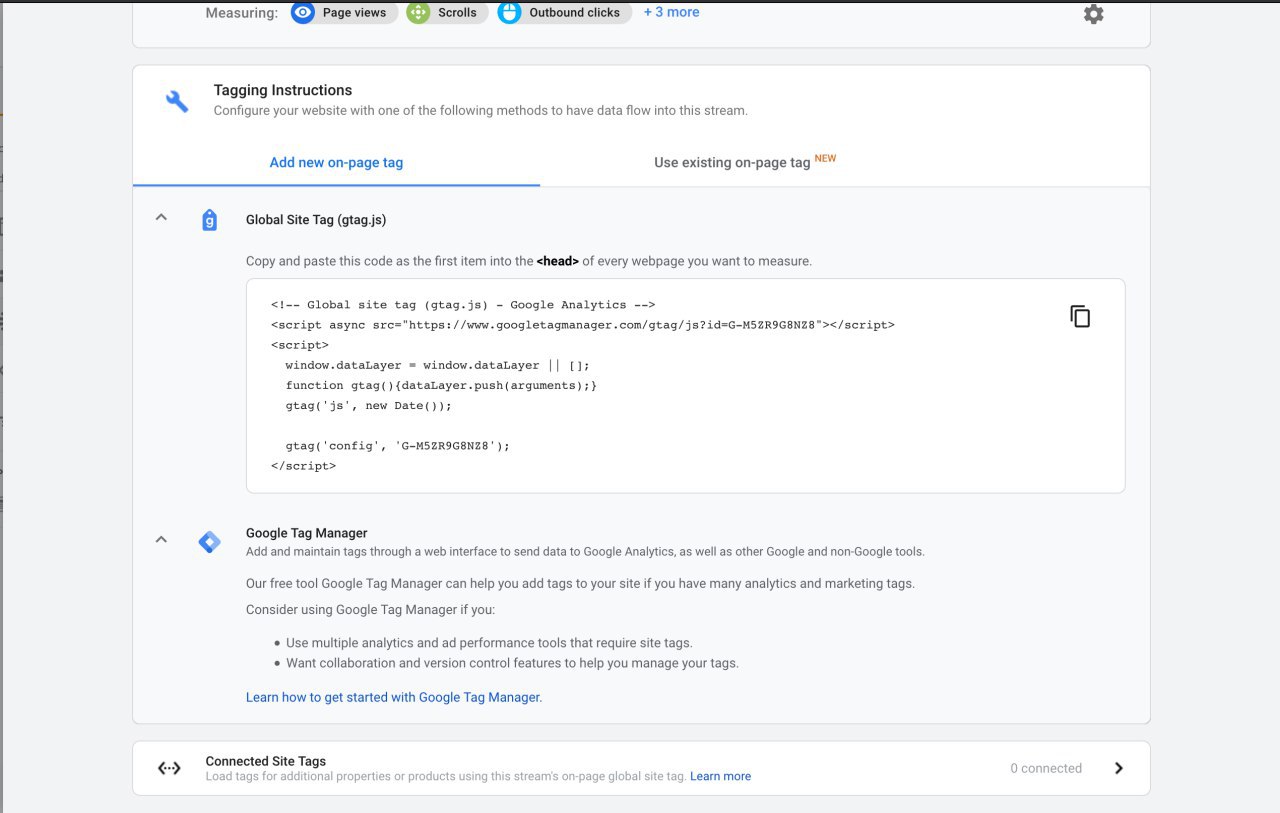Click the window.dataLayer code line
Screen dimensions: 1280x813
tap(437, 365)
